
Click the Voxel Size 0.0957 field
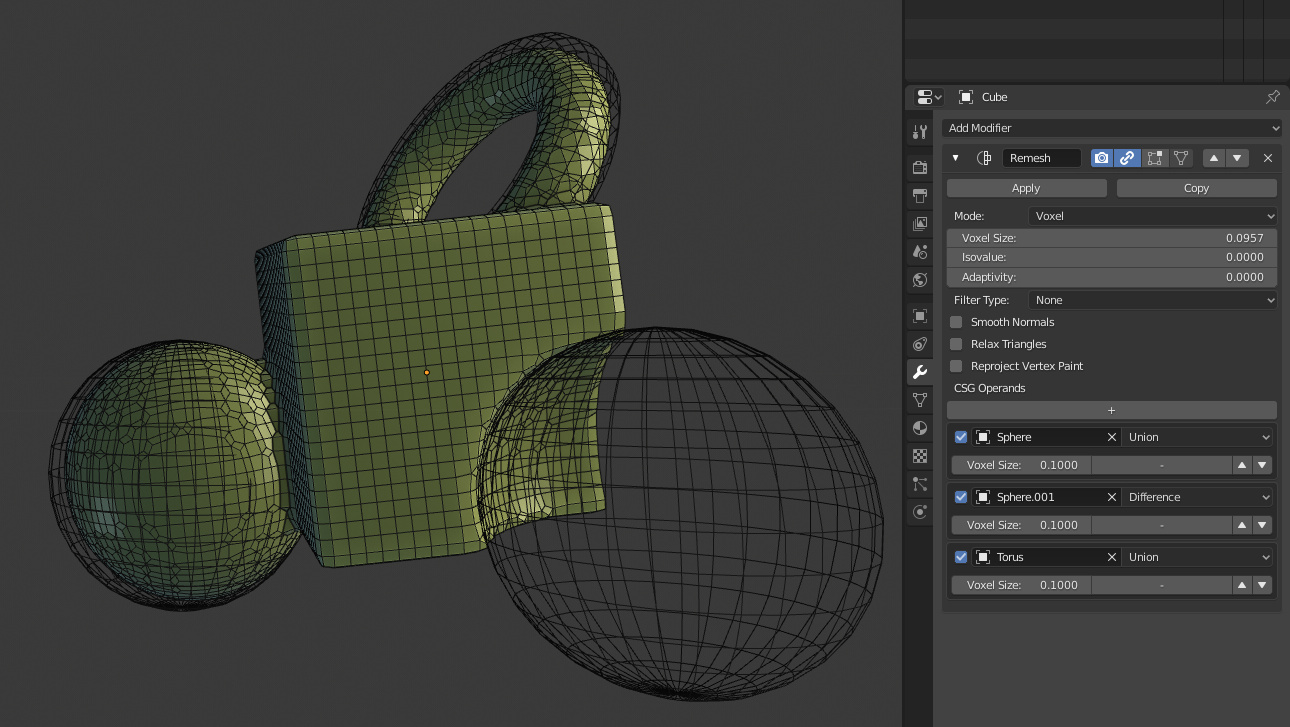(1112, 238)
